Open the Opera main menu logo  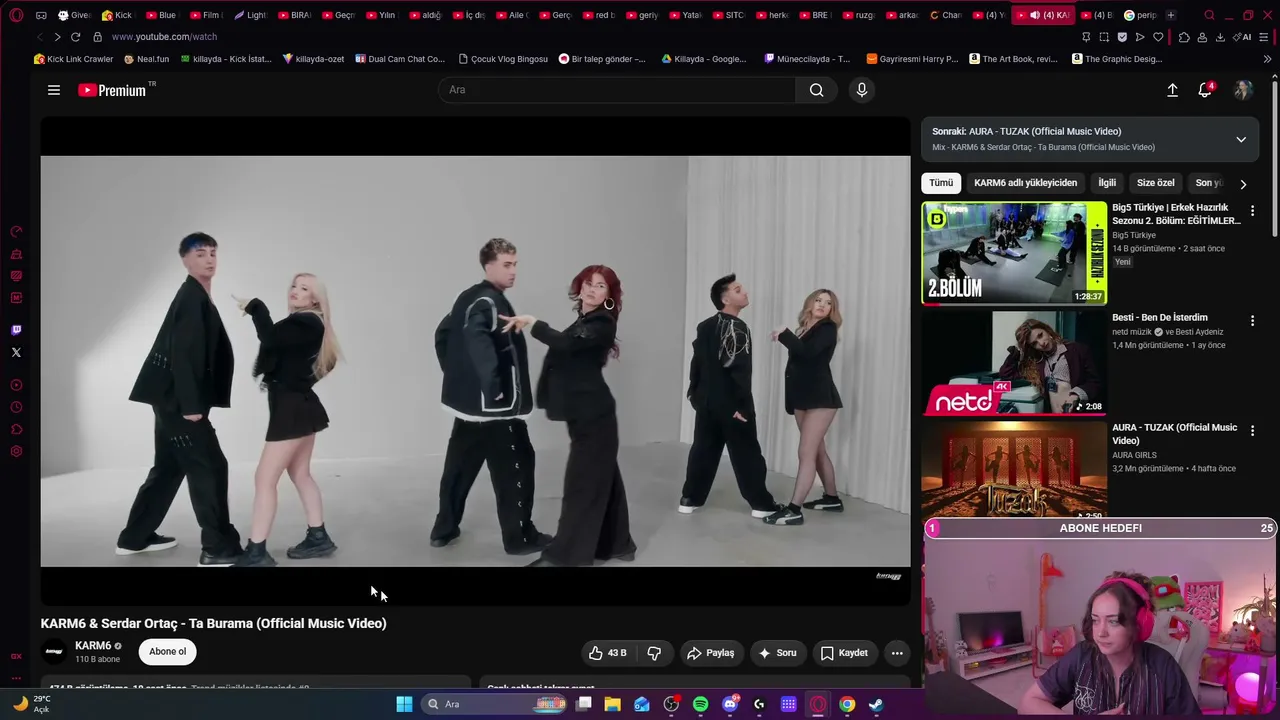[x=16, y=15]
